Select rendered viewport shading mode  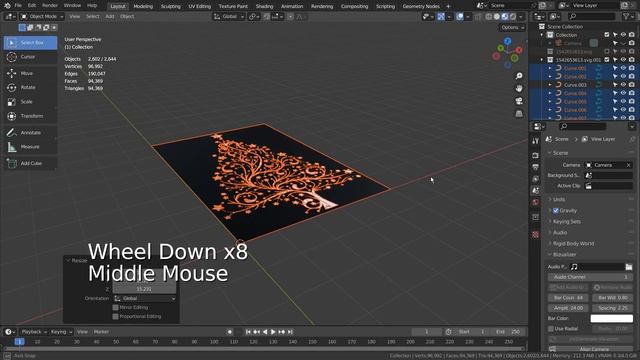[513, 17]
